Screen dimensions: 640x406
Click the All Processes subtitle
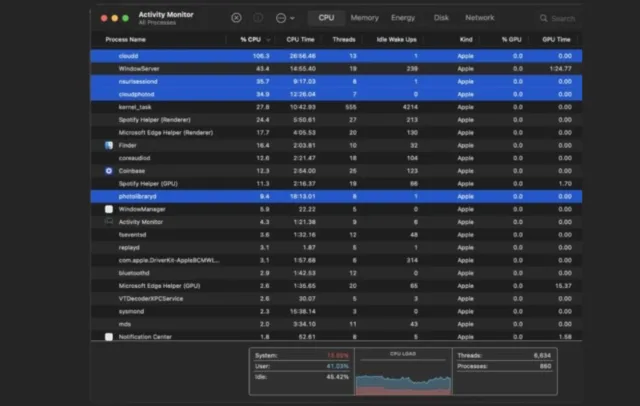pos(157,23)
